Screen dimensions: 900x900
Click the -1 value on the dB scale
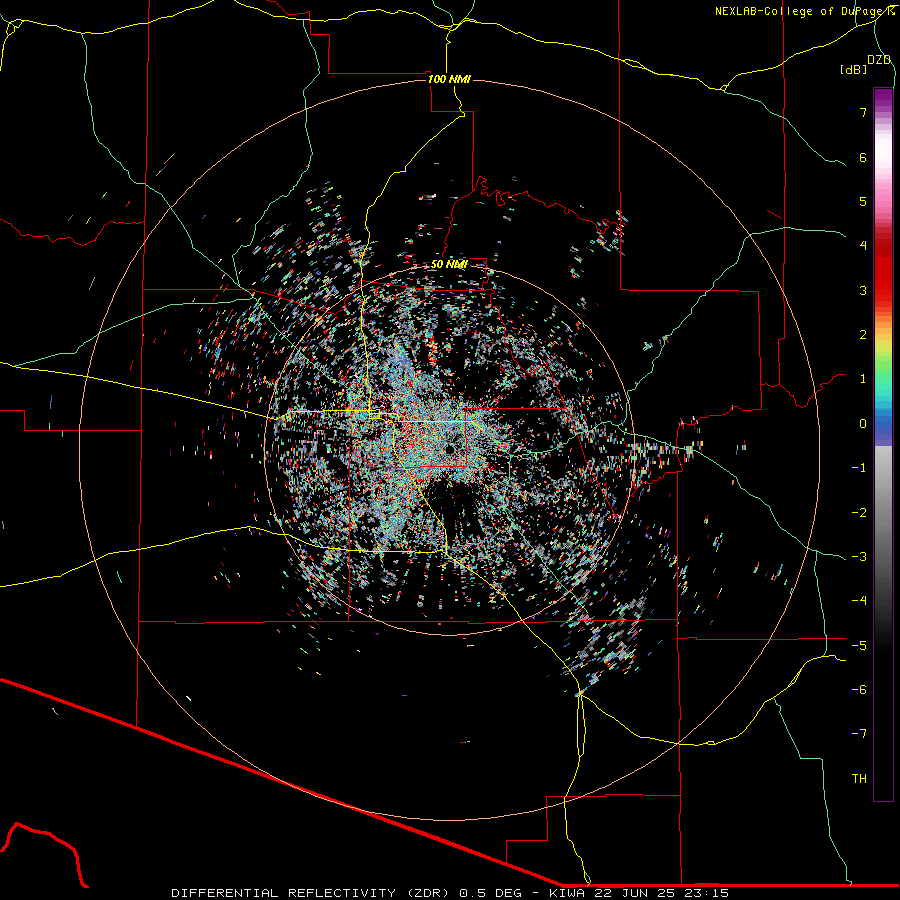859,468
